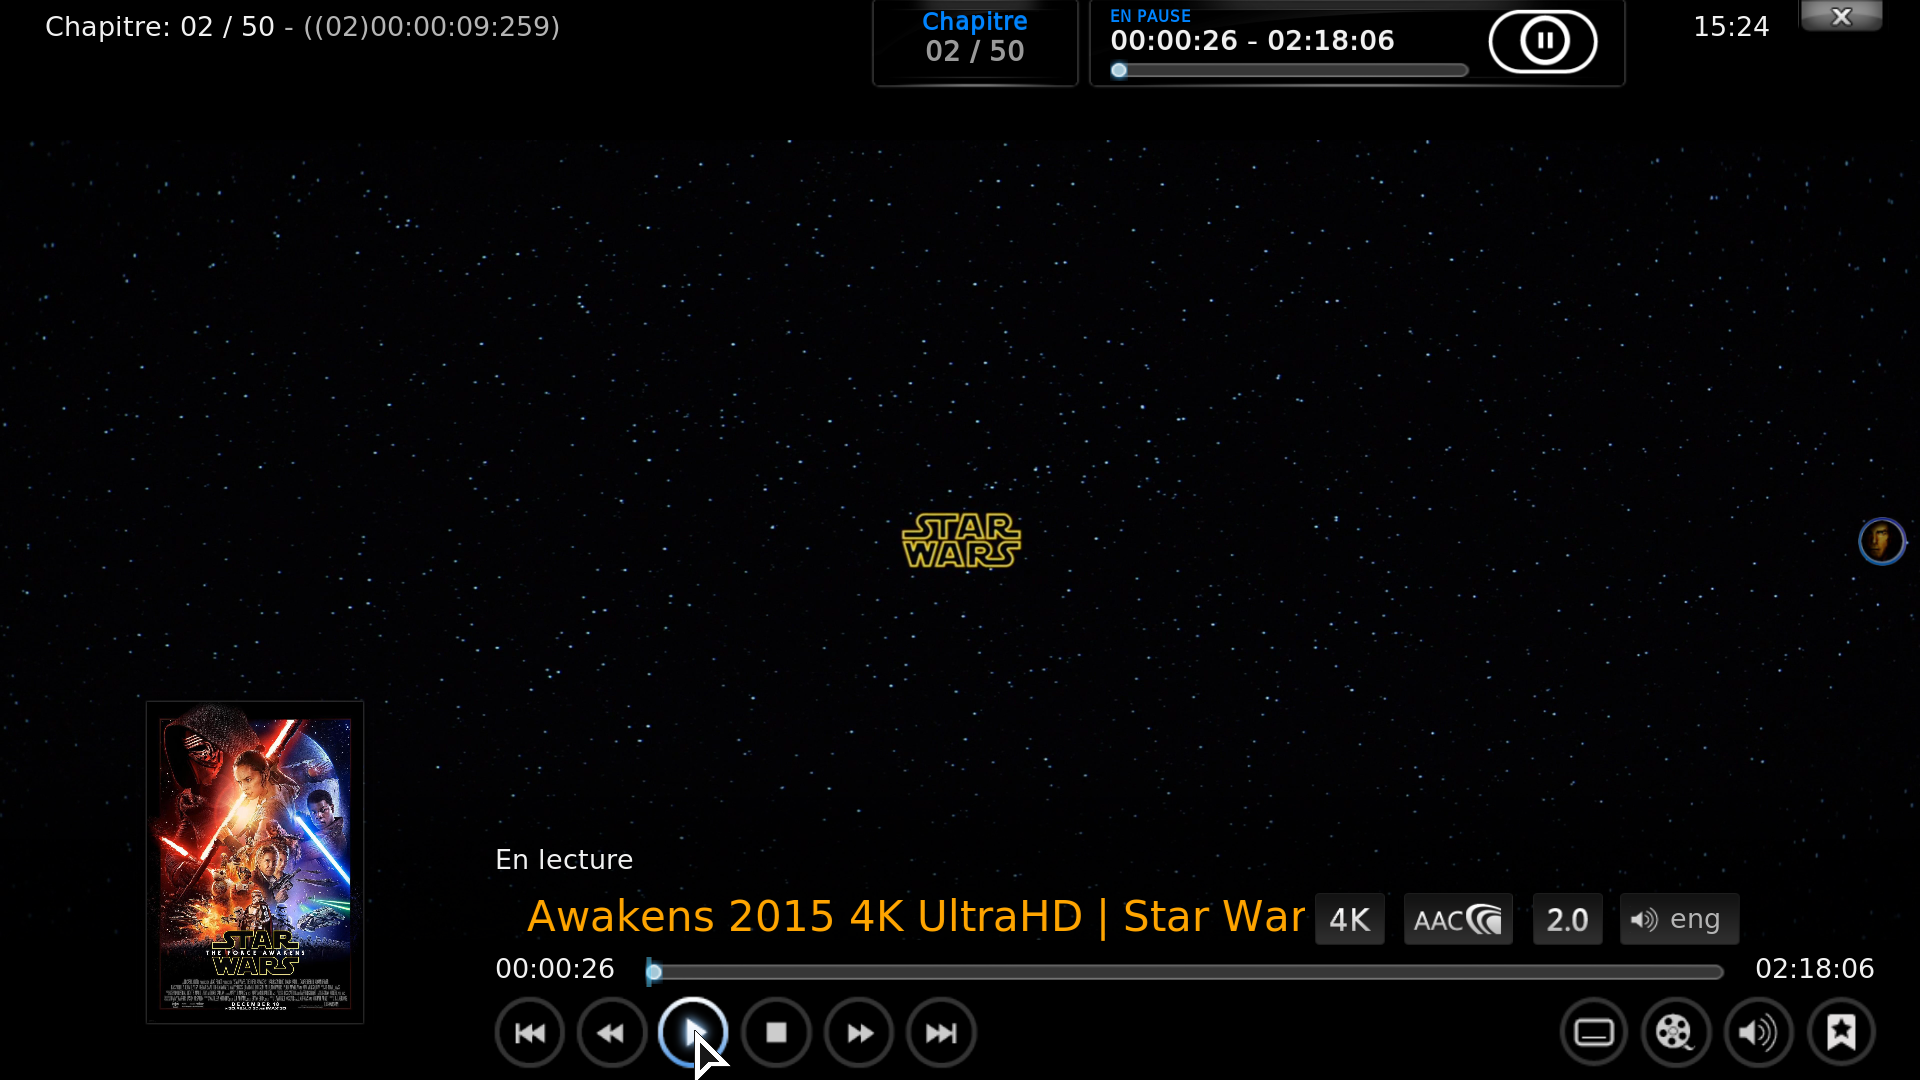Image resolution: width=1920 pixels, height=1080 pixels.
Task: Toggle the pause indicator at top
Action: (1543, 41)
